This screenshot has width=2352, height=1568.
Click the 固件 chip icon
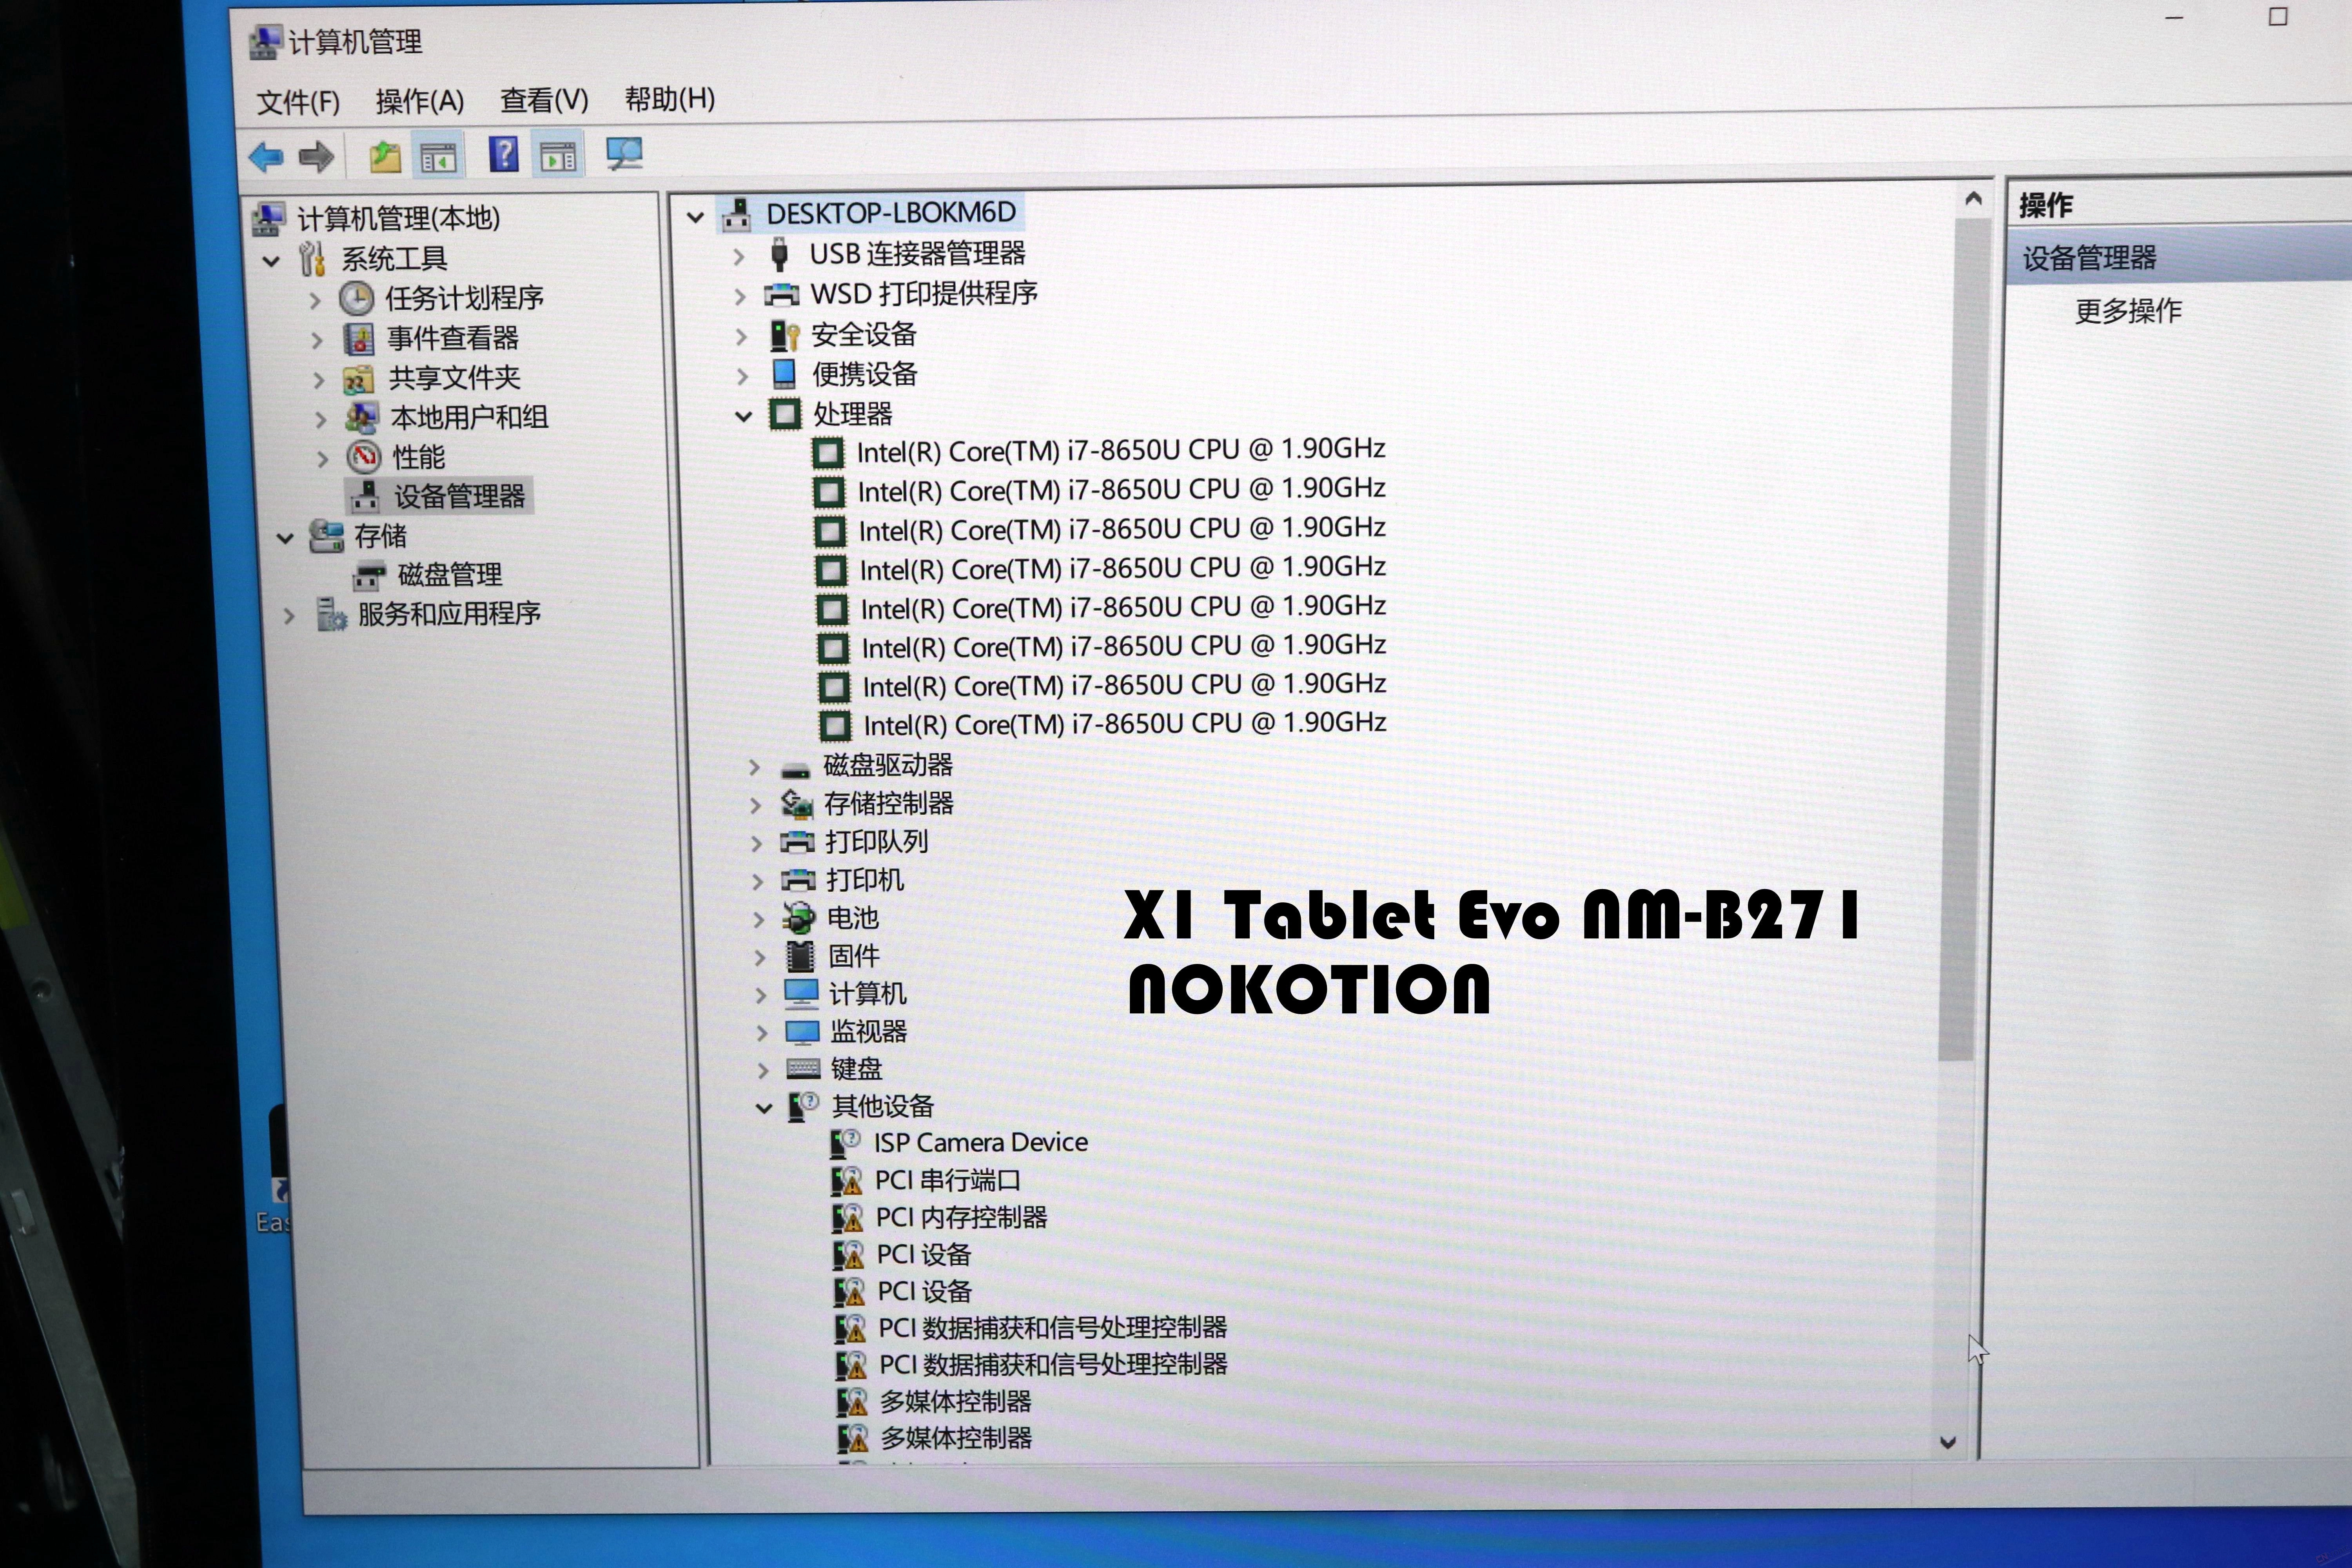(800, 956)
